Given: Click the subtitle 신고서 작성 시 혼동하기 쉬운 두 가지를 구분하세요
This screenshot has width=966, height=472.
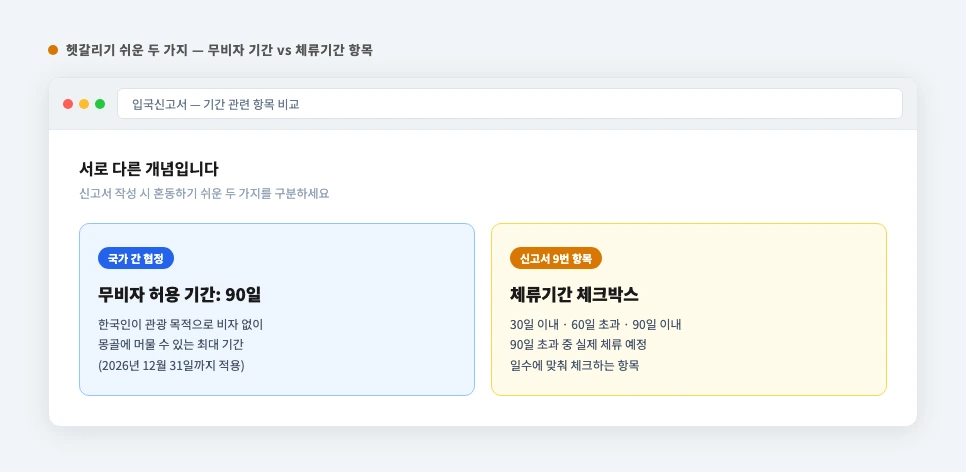Looking at the screenshot, I should pyautogui.click(x=204, y=193).
